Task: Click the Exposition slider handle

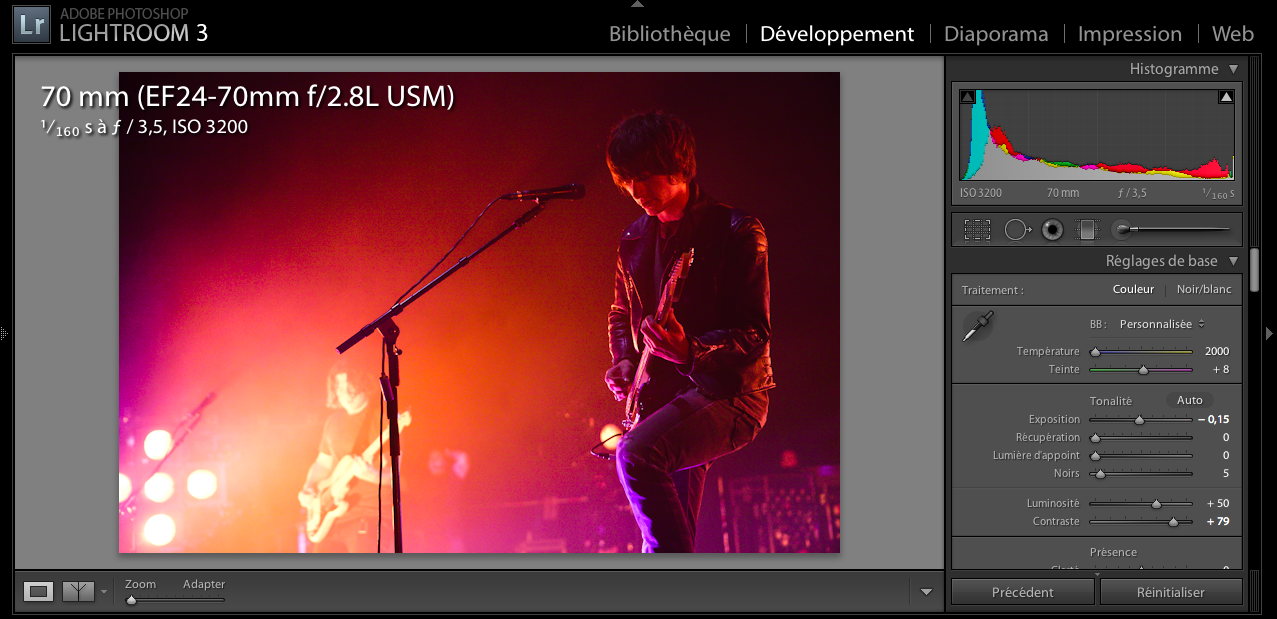Action: click(1138, 420)
